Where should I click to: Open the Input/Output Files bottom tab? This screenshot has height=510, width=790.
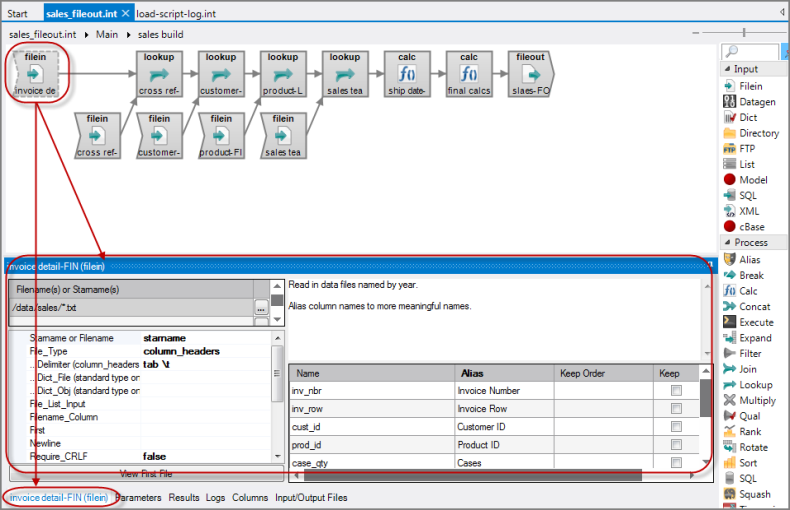point(311,497)
